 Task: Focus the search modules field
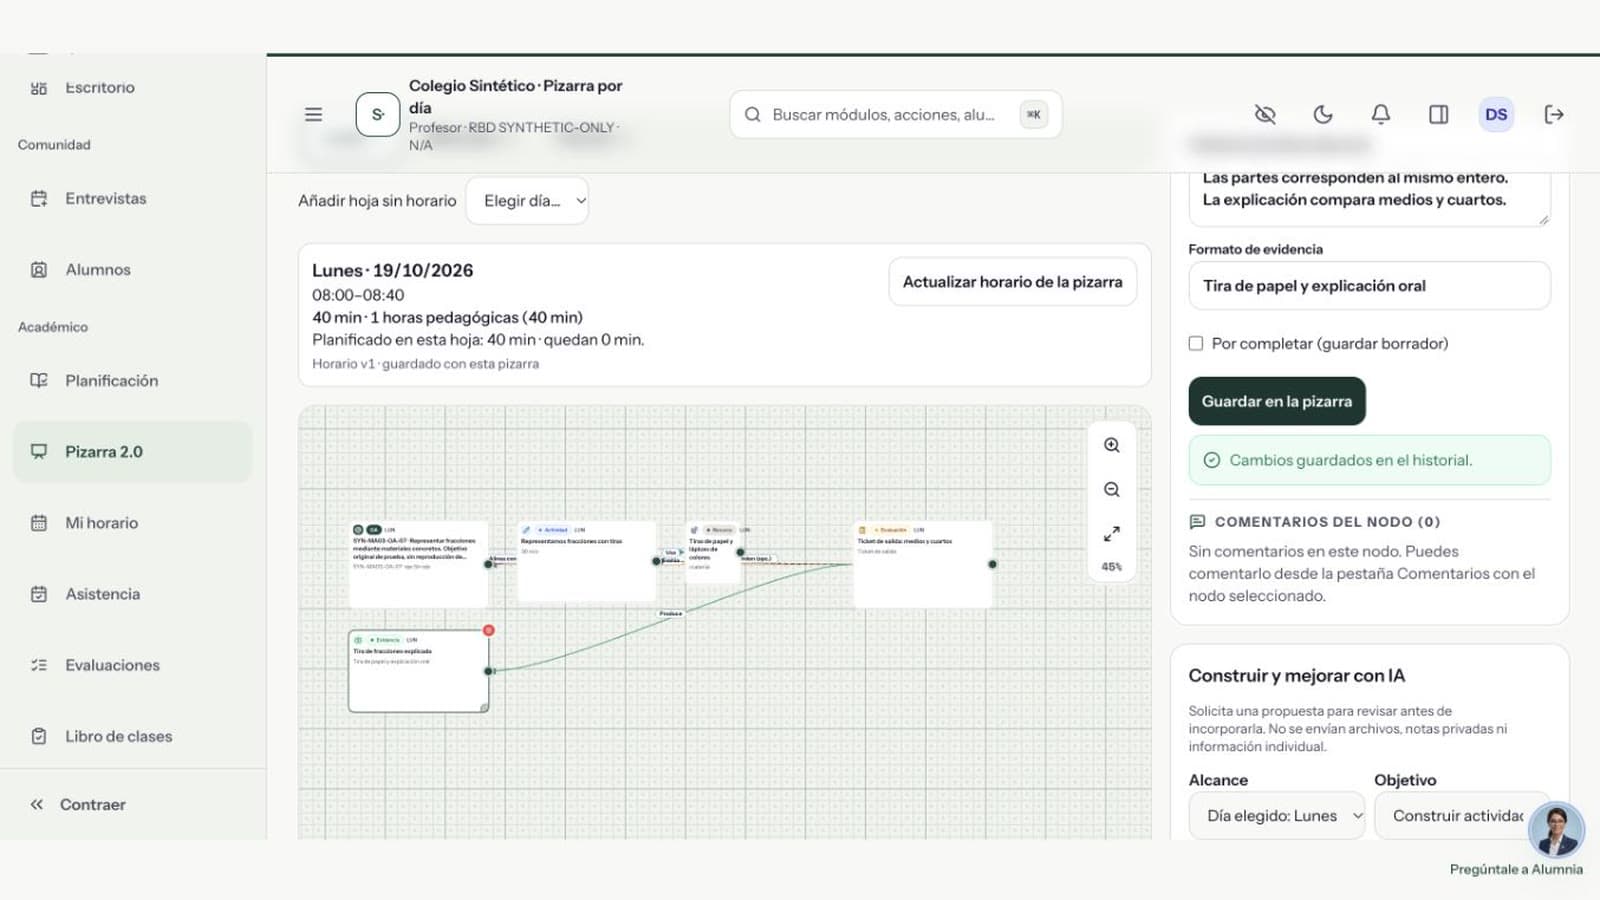point(895,114)
